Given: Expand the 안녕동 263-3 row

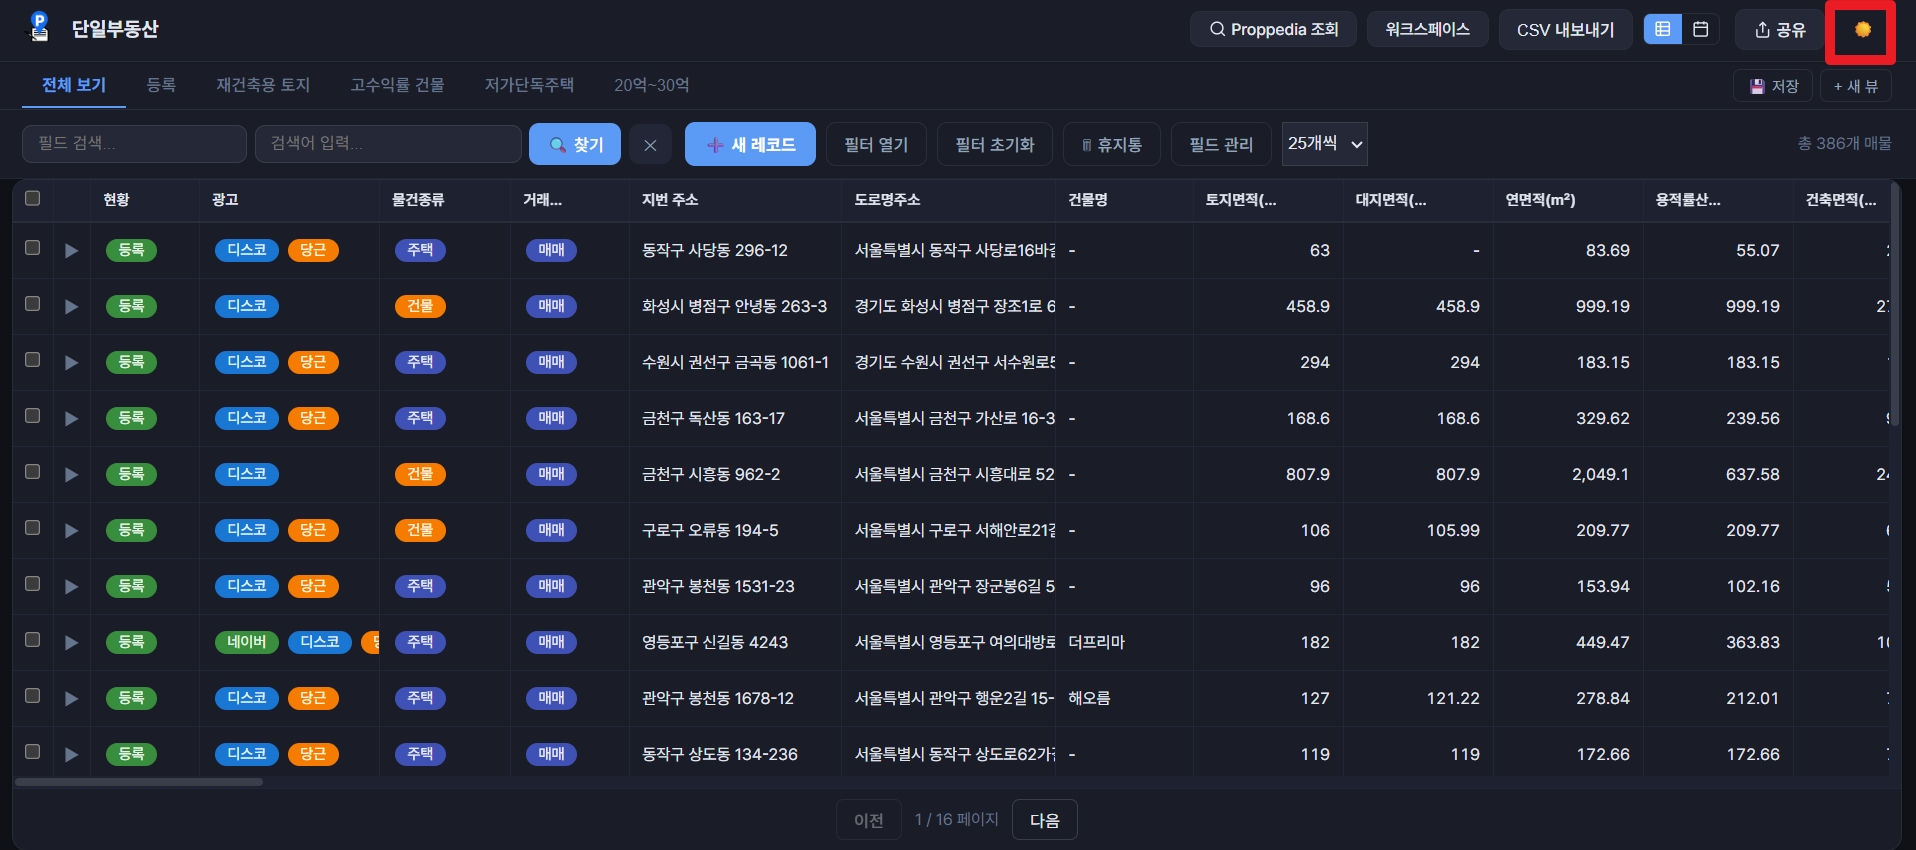Looking at the screenshot, I should coord(71,306).
